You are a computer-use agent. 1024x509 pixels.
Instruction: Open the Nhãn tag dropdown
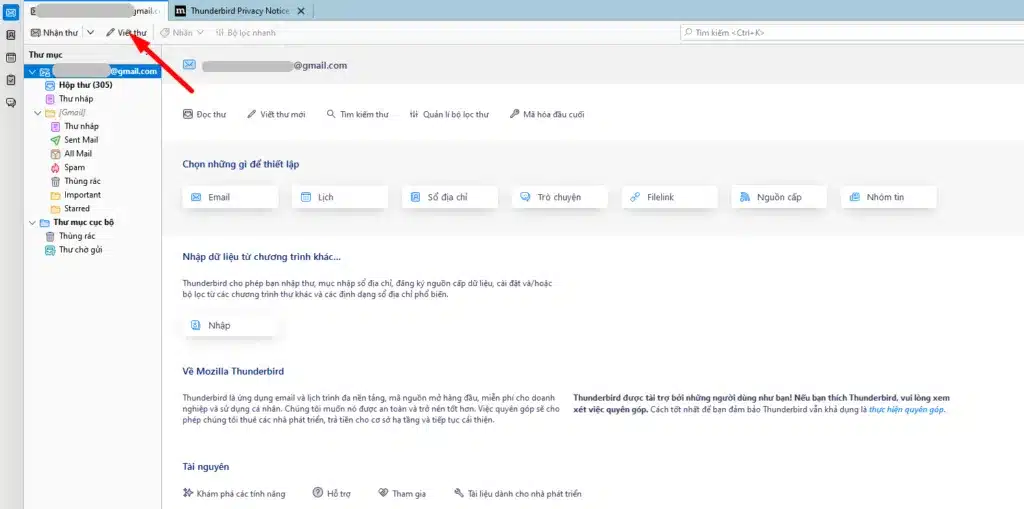[x=182, y=33]
